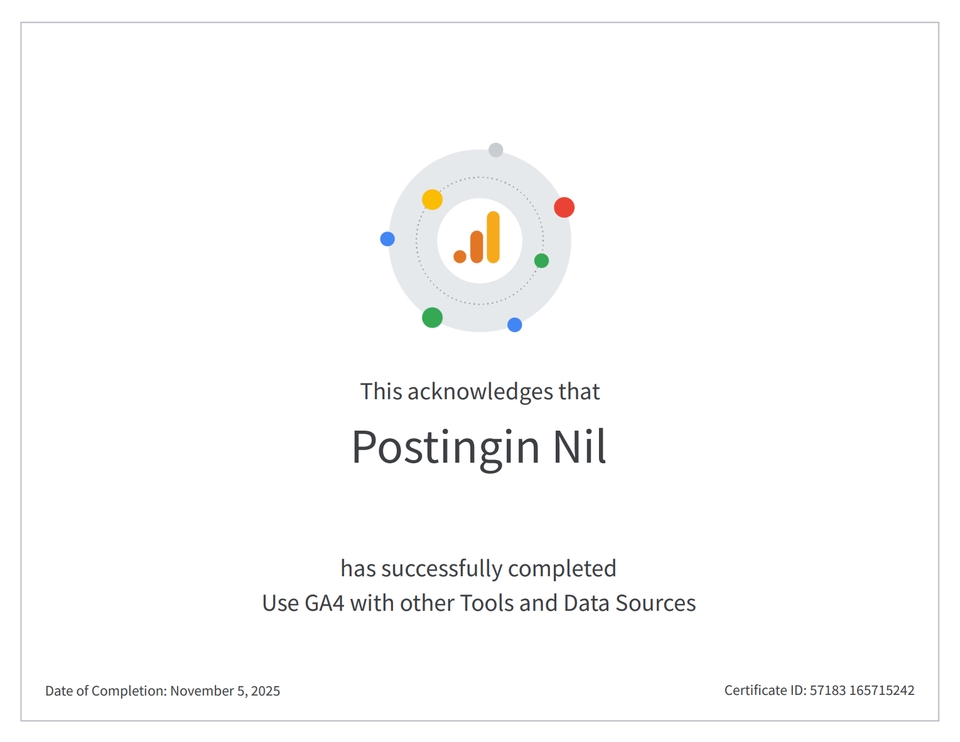Click the recipient name Postingin Nil
The image size is (960, 742).
tap(479, 448)
